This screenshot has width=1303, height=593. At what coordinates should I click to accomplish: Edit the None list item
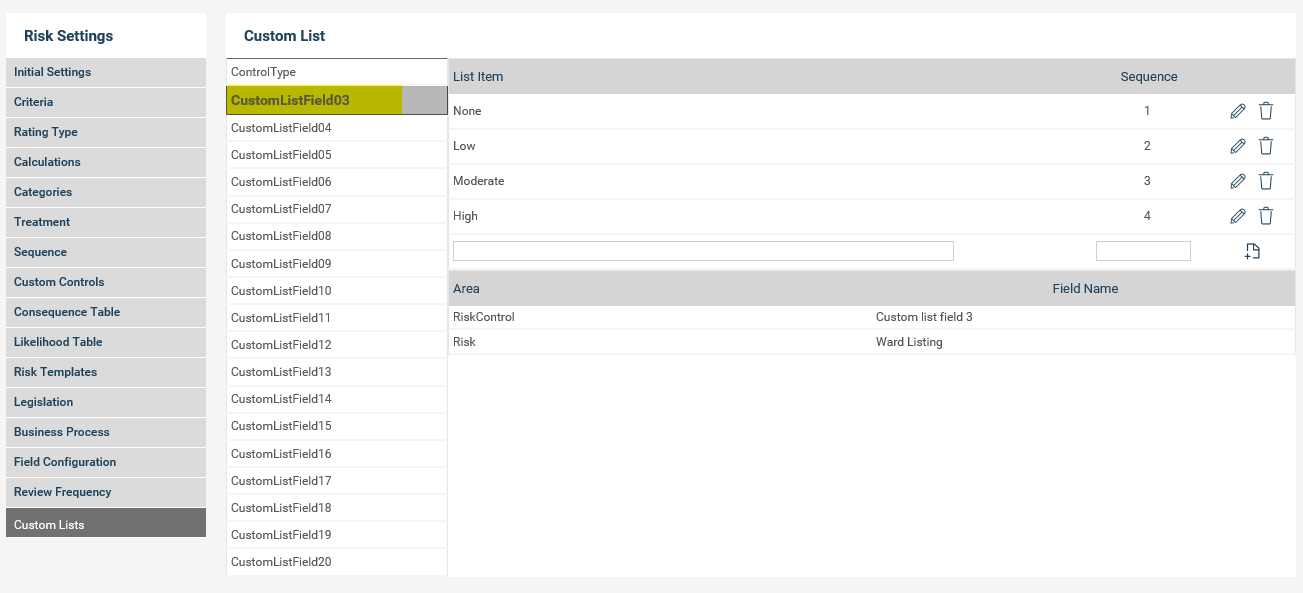tap(1237, 112)
